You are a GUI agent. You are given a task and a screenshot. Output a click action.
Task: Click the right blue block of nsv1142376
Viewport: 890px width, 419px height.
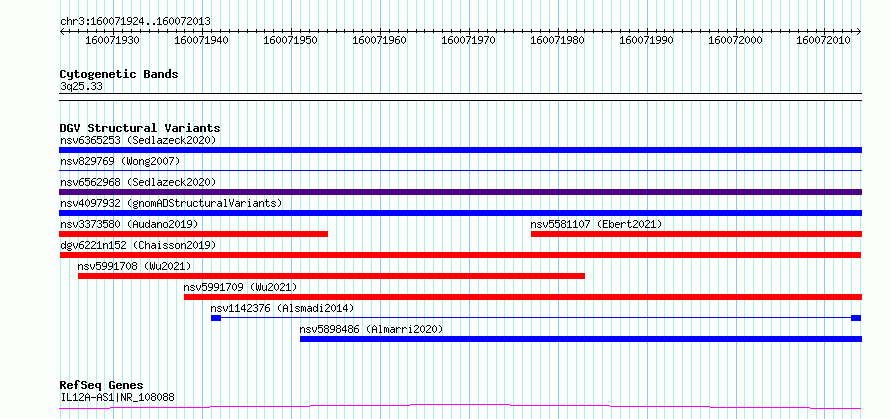pyautogui.click(x=856, y=318)
